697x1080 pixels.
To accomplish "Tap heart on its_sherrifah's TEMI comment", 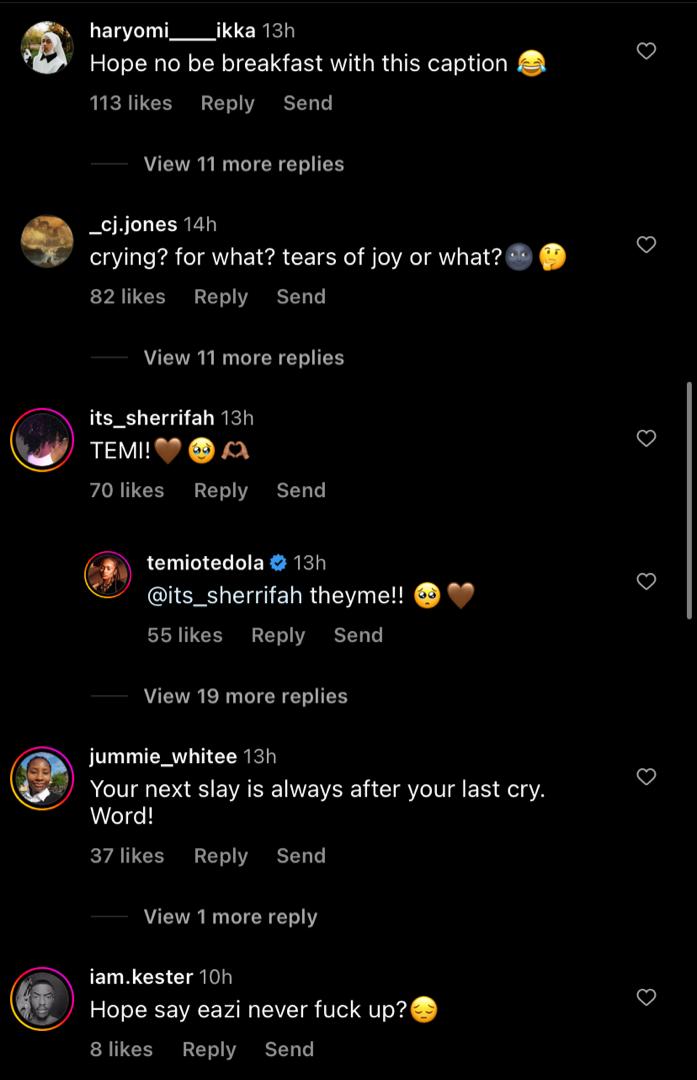I will pos(646,438).
